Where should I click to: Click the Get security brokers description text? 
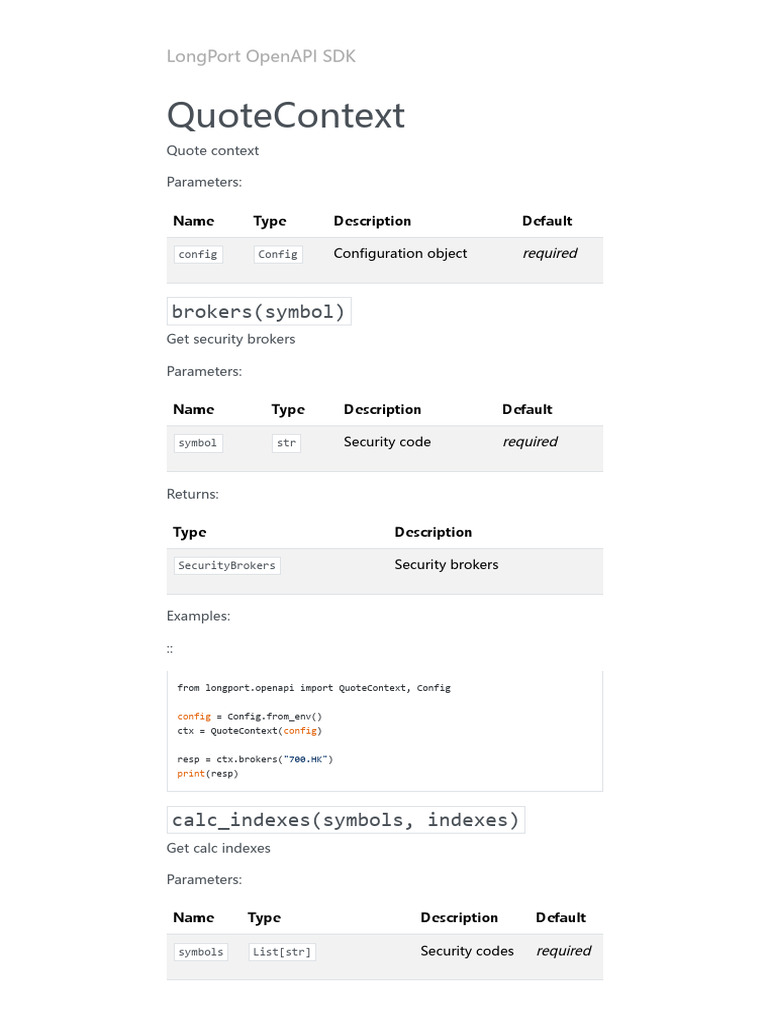coord(231,339)
